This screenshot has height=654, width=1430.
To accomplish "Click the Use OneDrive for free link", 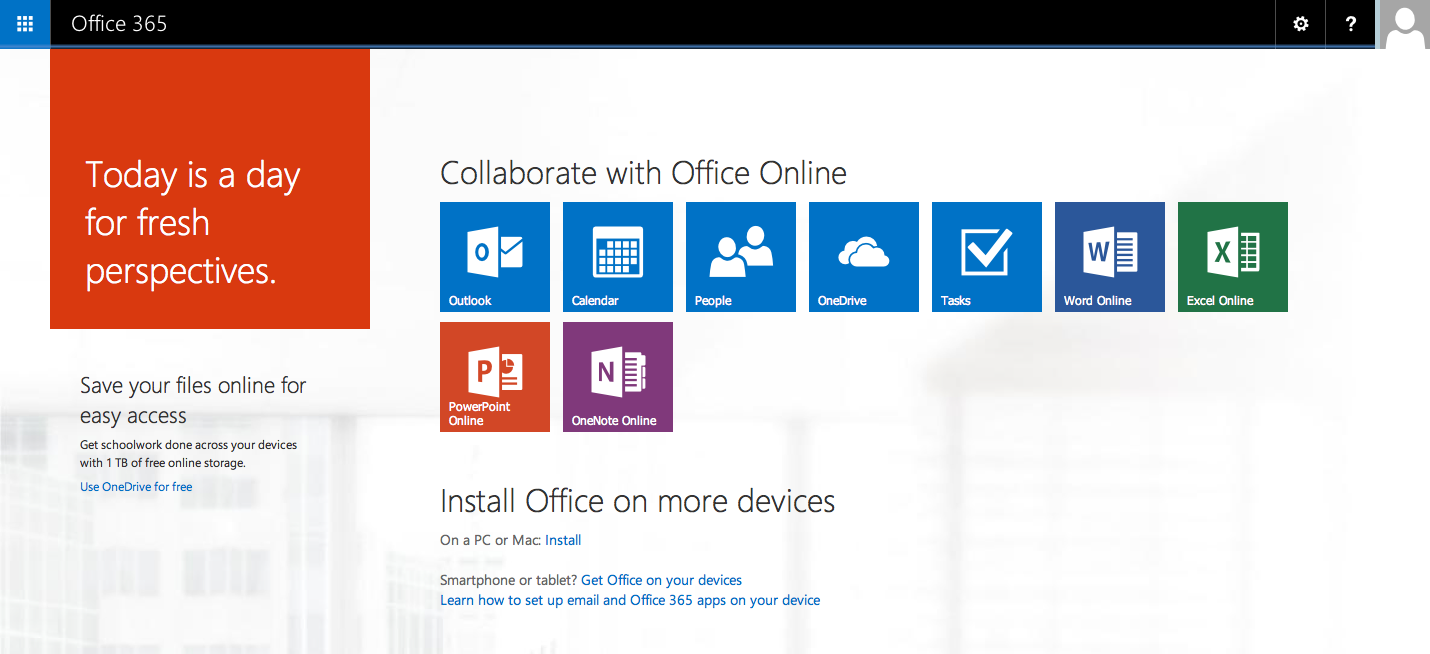I will [x=136, y=486].
